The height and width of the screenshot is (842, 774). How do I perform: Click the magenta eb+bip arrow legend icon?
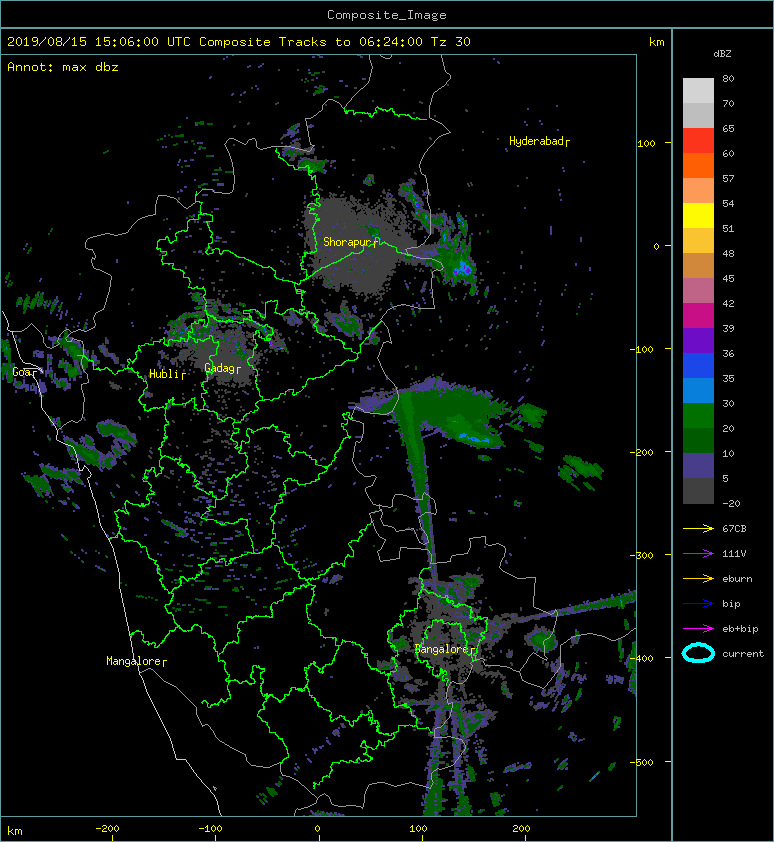pyautogui.click(x=698, y=628)
